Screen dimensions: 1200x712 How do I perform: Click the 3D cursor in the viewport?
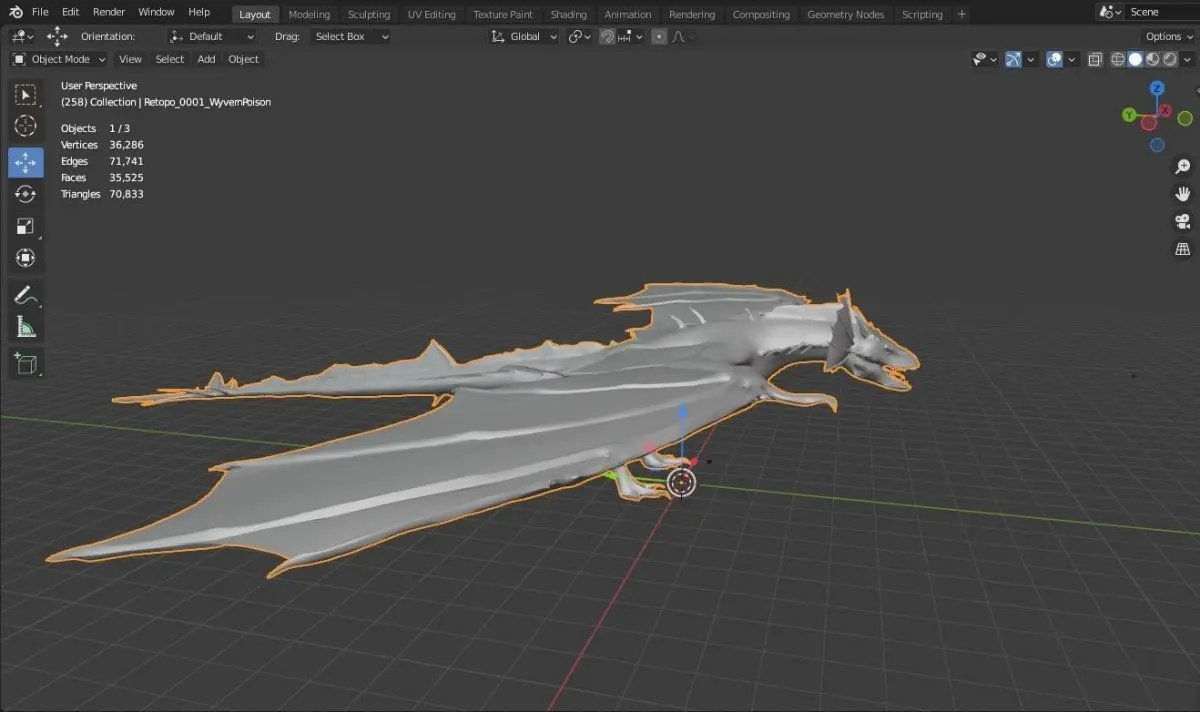682,483
